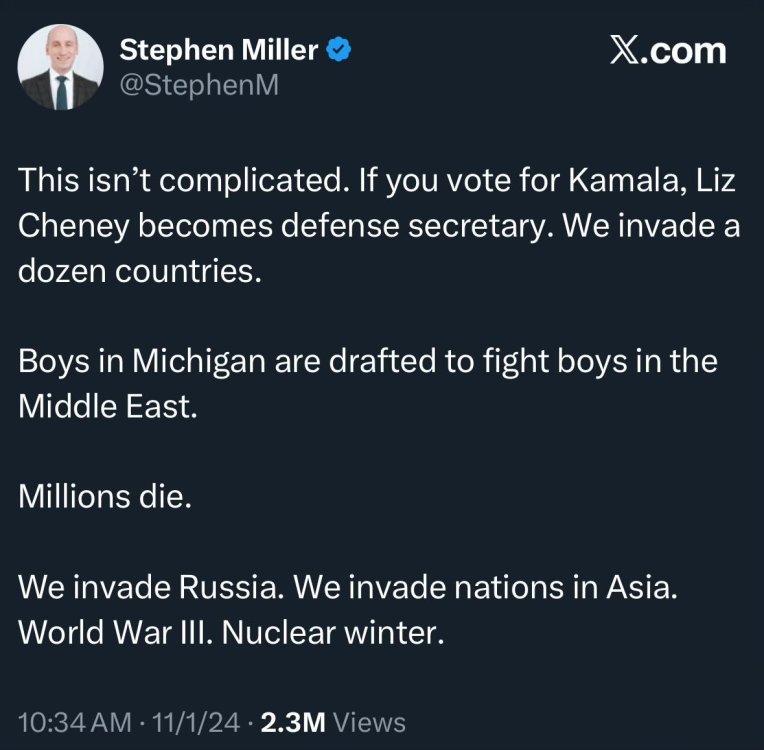Click the ".com" text beside the X logo

pos(684,51)
